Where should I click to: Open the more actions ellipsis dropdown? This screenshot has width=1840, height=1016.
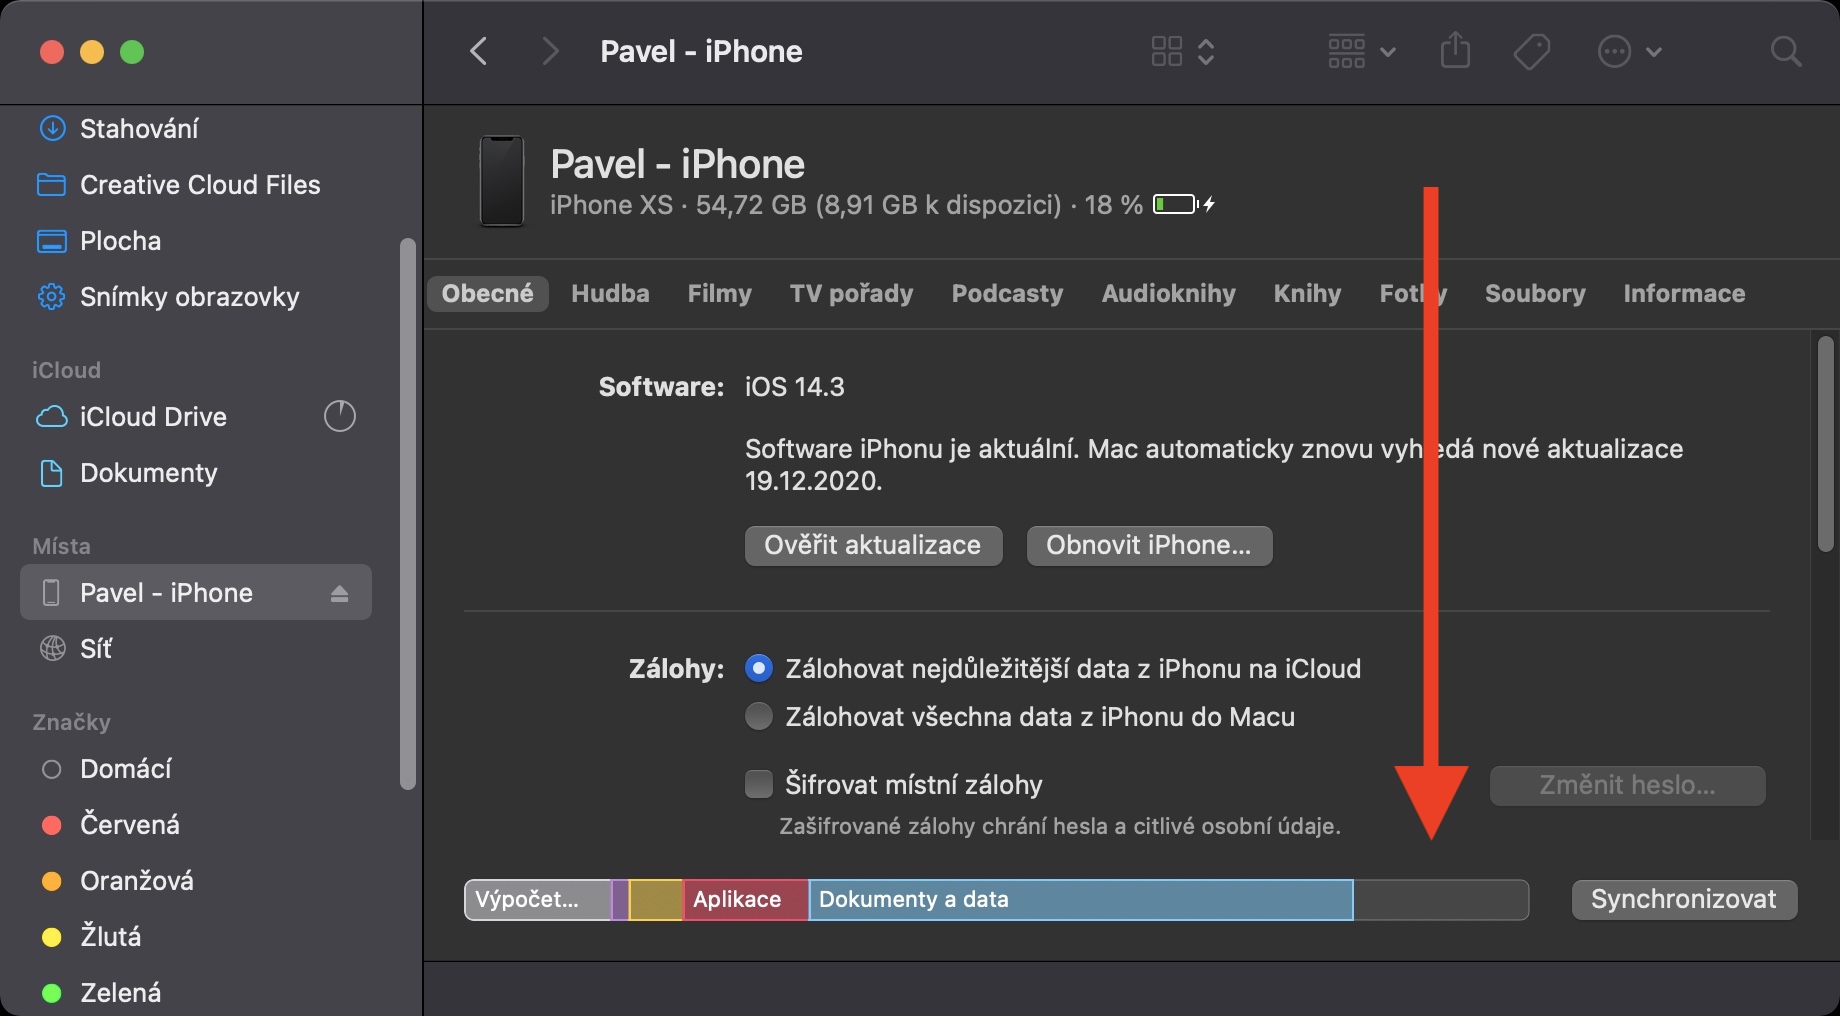pos(1629,51)
